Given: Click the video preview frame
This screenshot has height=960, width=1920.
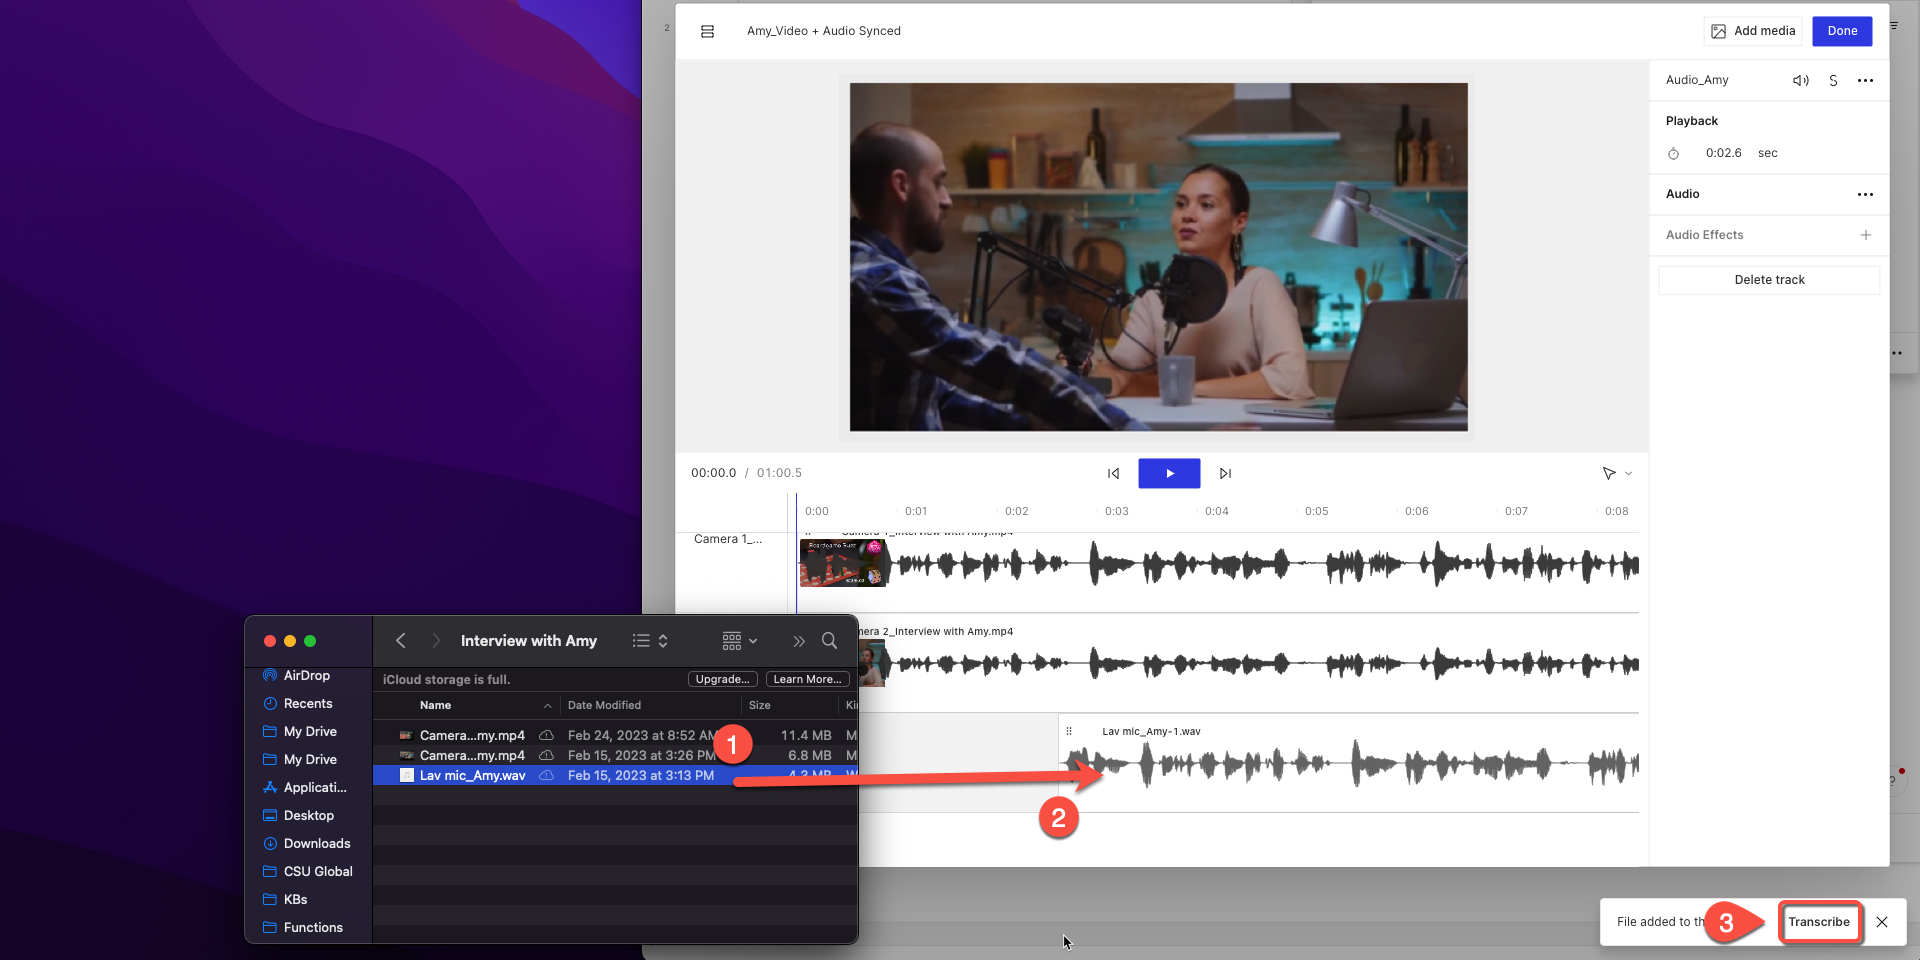Looking at the screenshot, I should pyautogui.click(x=1158, y=257).
